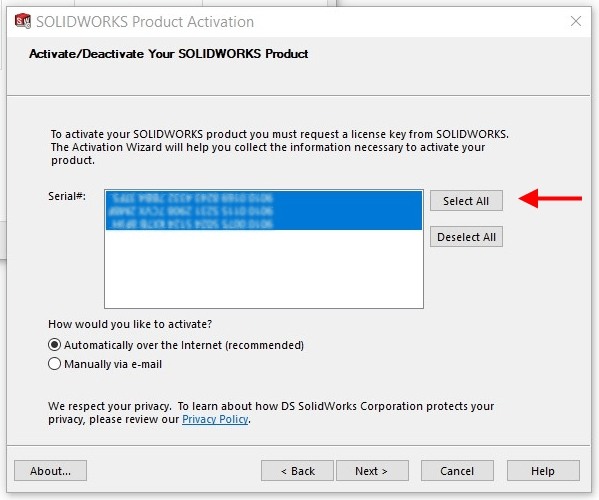Open Help for product activation
Image resolution: width=599 pixels, height=500 pixels.
(543, 471)
